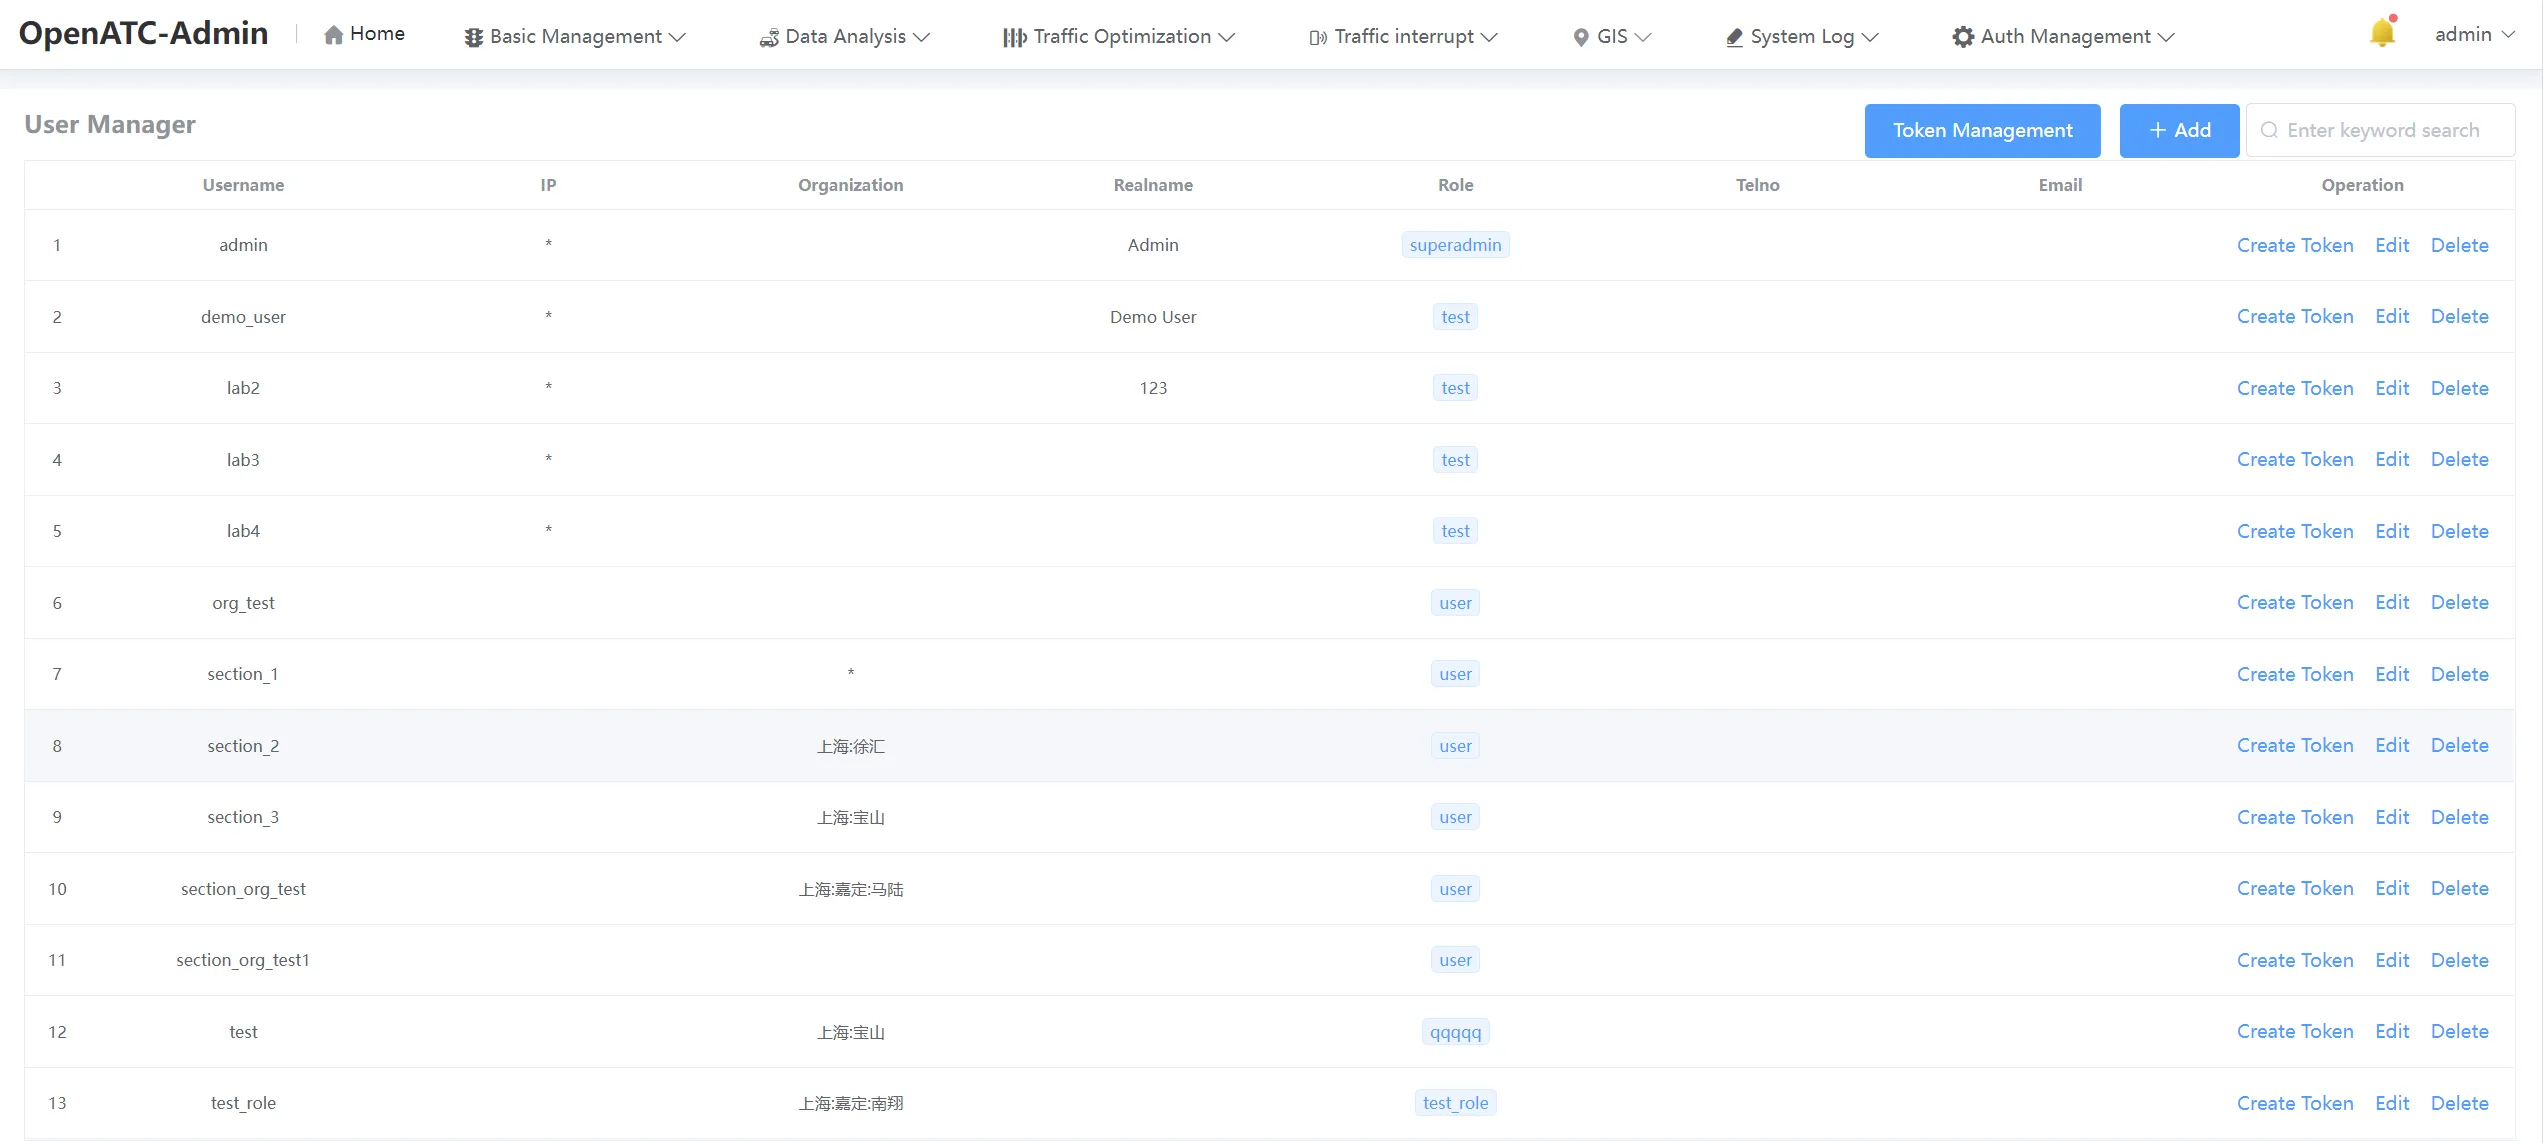Click the search magnifier icon
The width and height of the screenshot is (2543, 1143).
pos(2269,131)
